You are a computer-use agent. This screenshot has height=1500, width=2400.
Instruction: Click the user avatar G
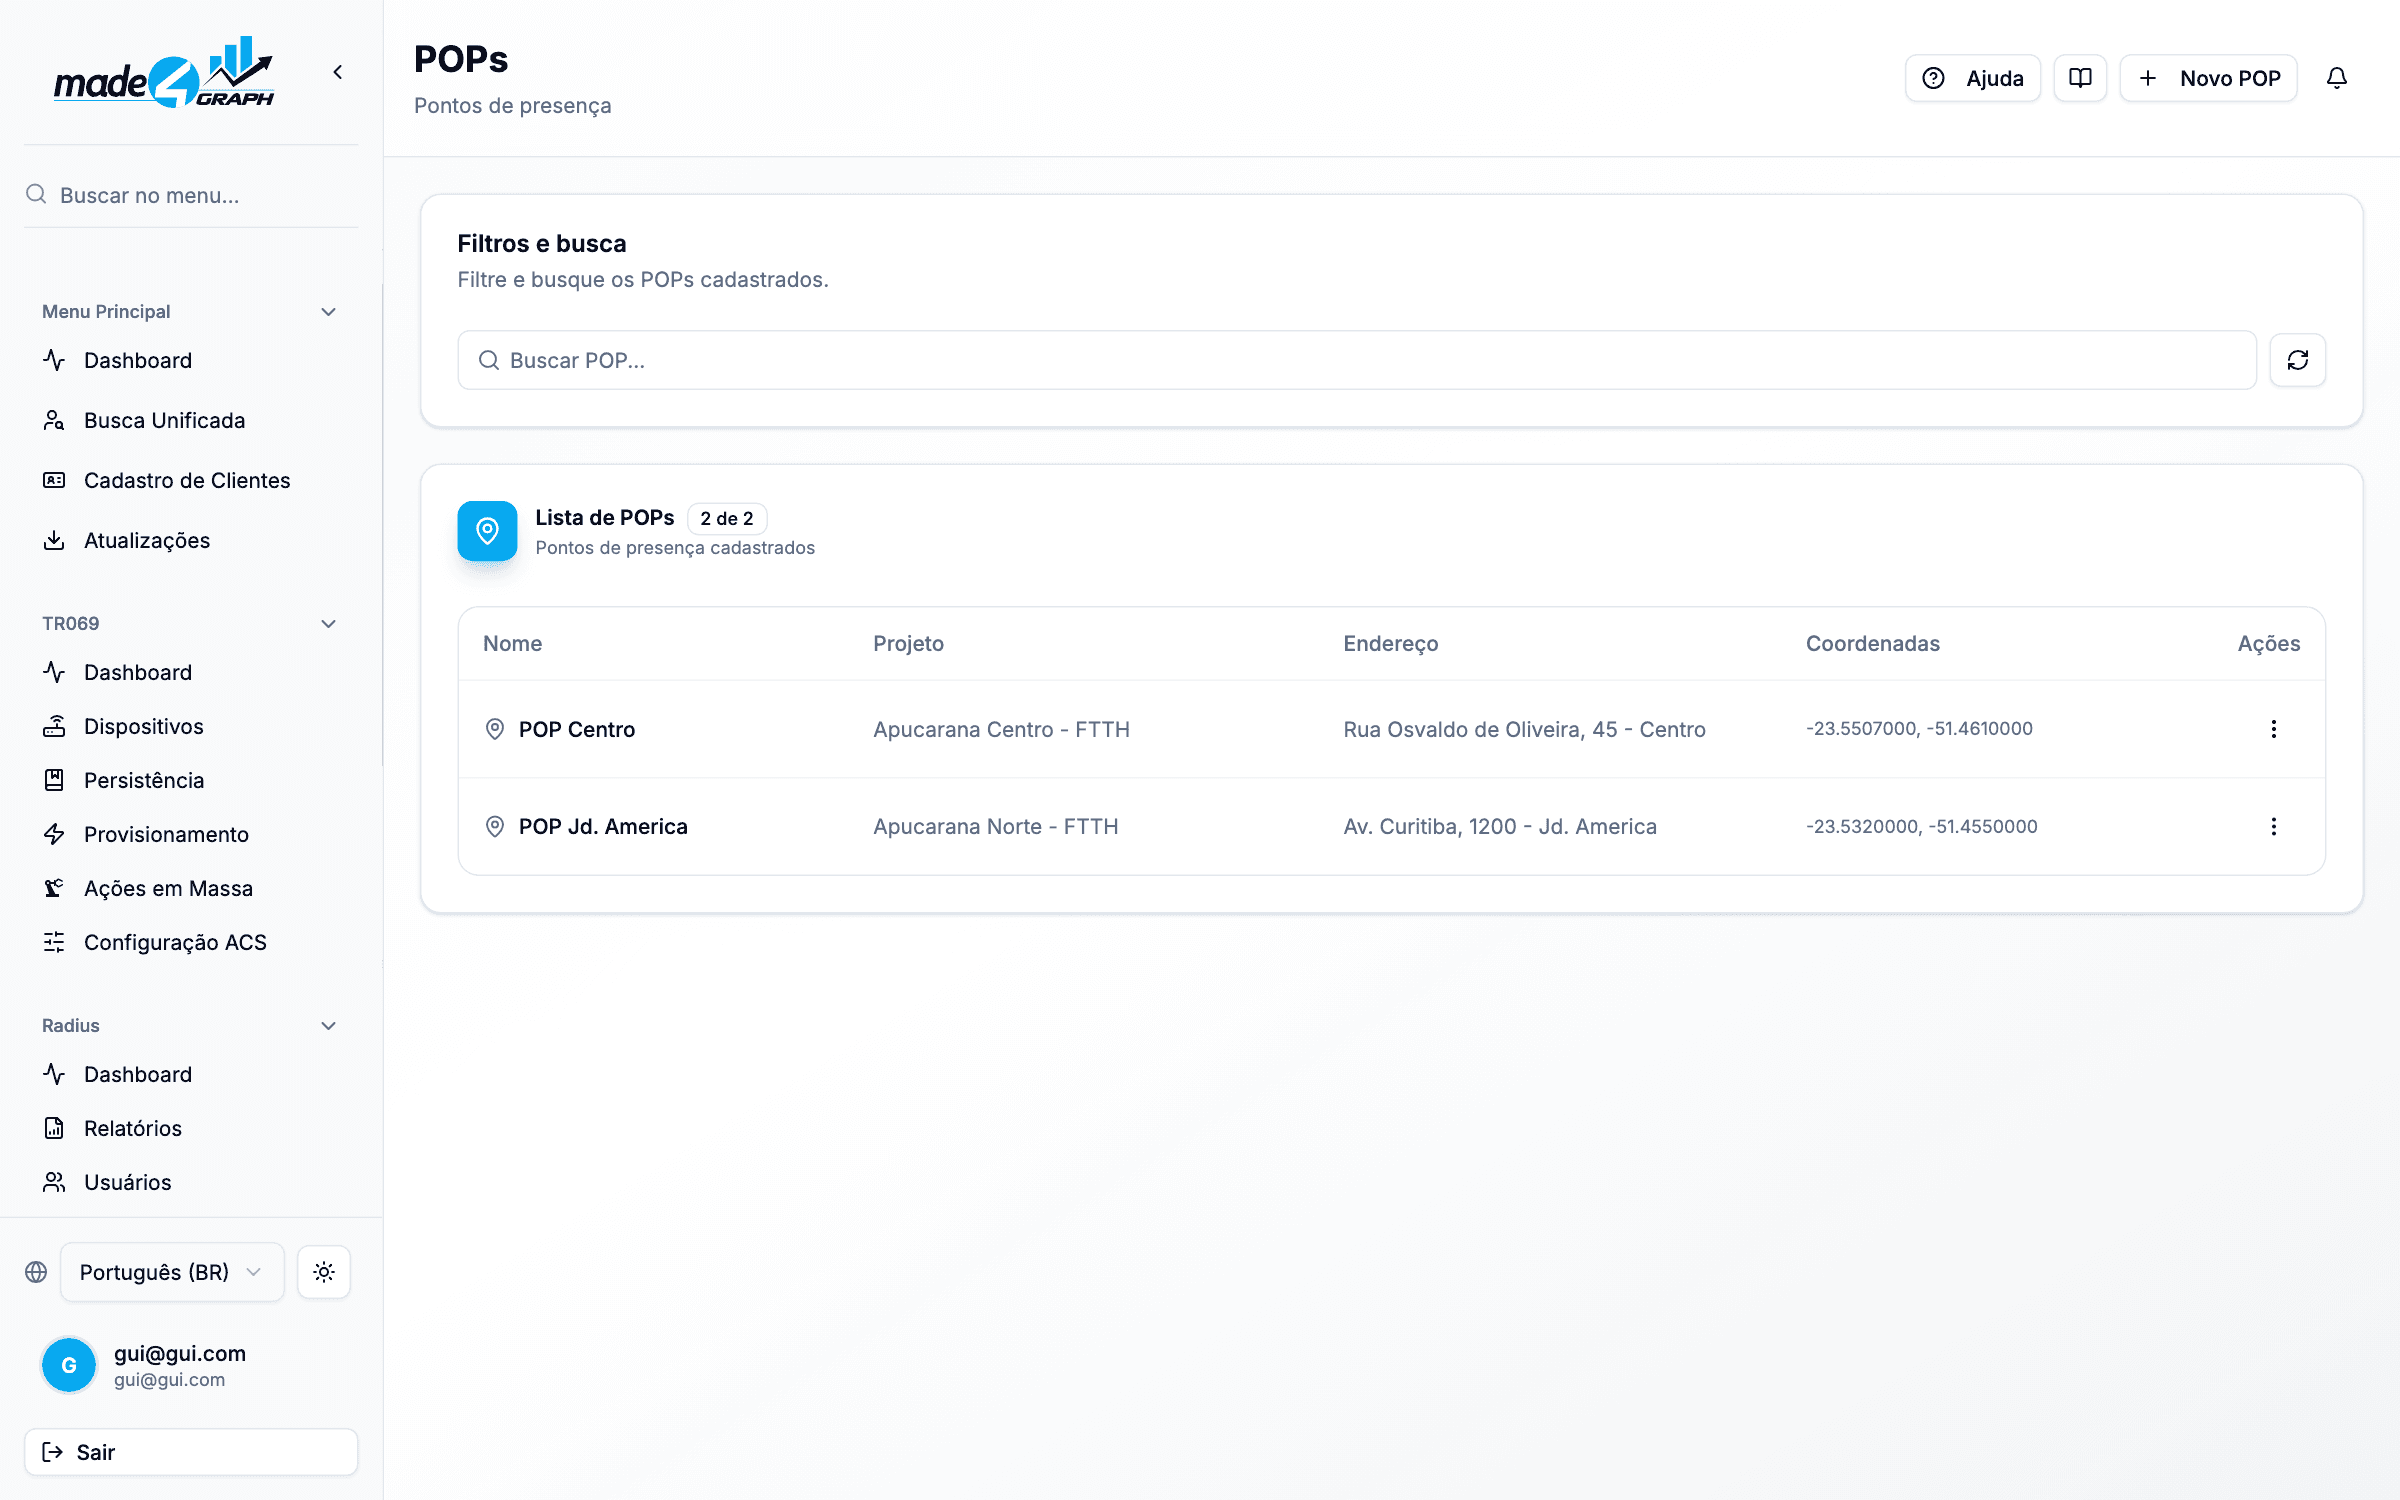click(69, 1365)
